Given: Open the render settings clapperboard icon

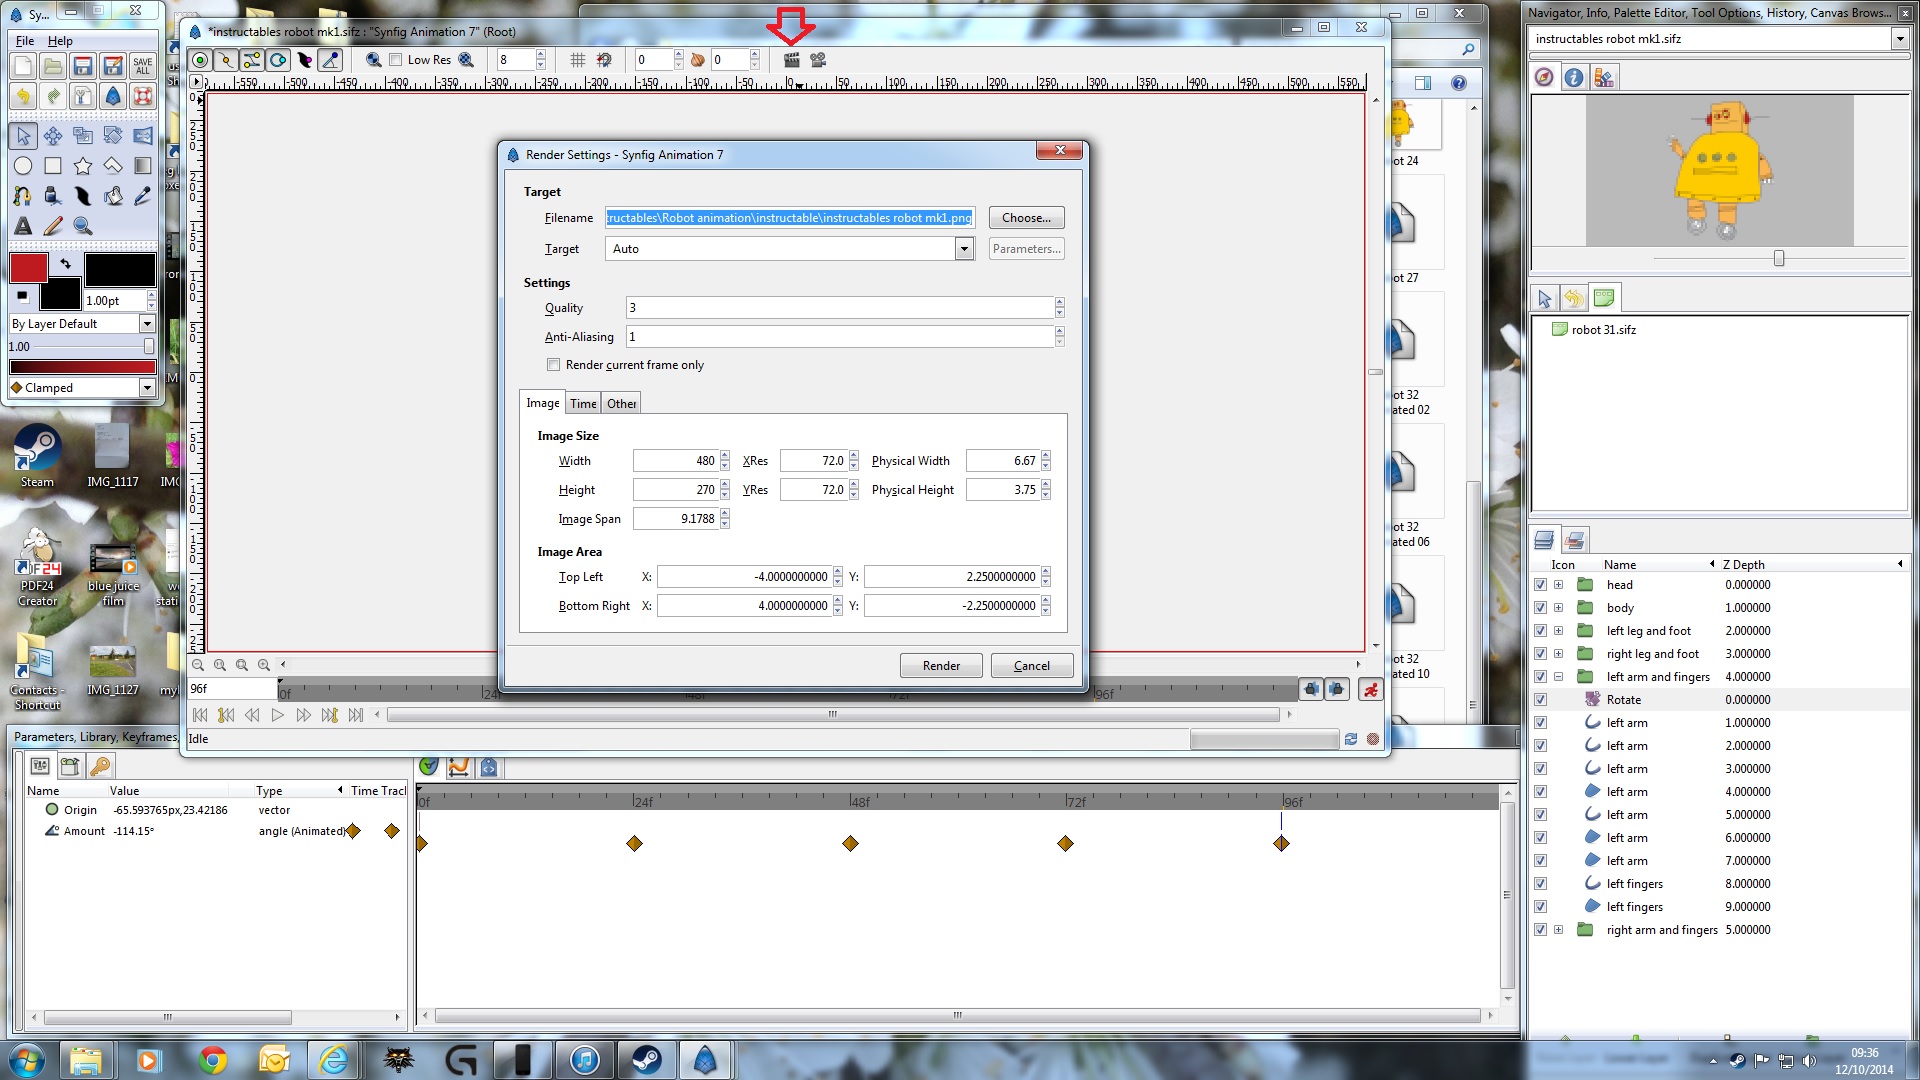Looking at the screenshot, I should [x=791, y=60].
